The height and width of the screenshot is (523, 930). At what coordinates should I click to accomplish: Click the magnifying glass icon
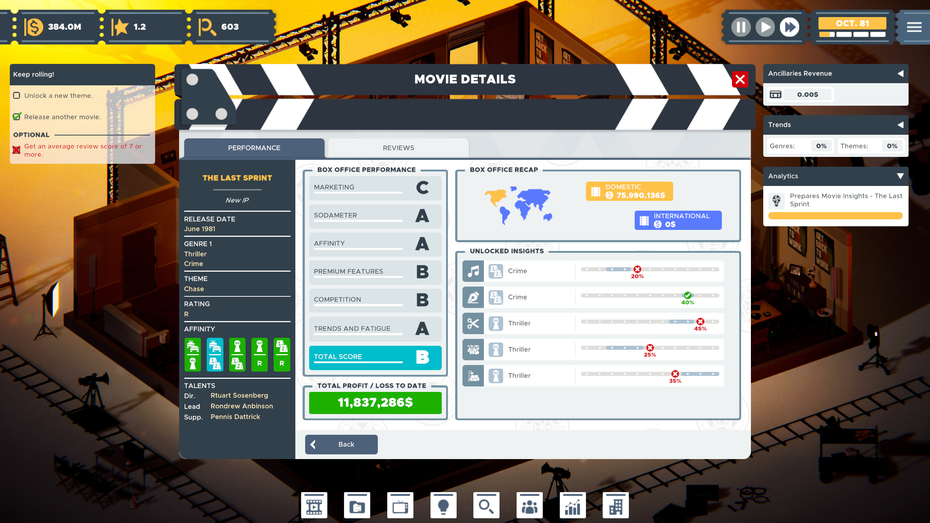(x=486, y=506)
